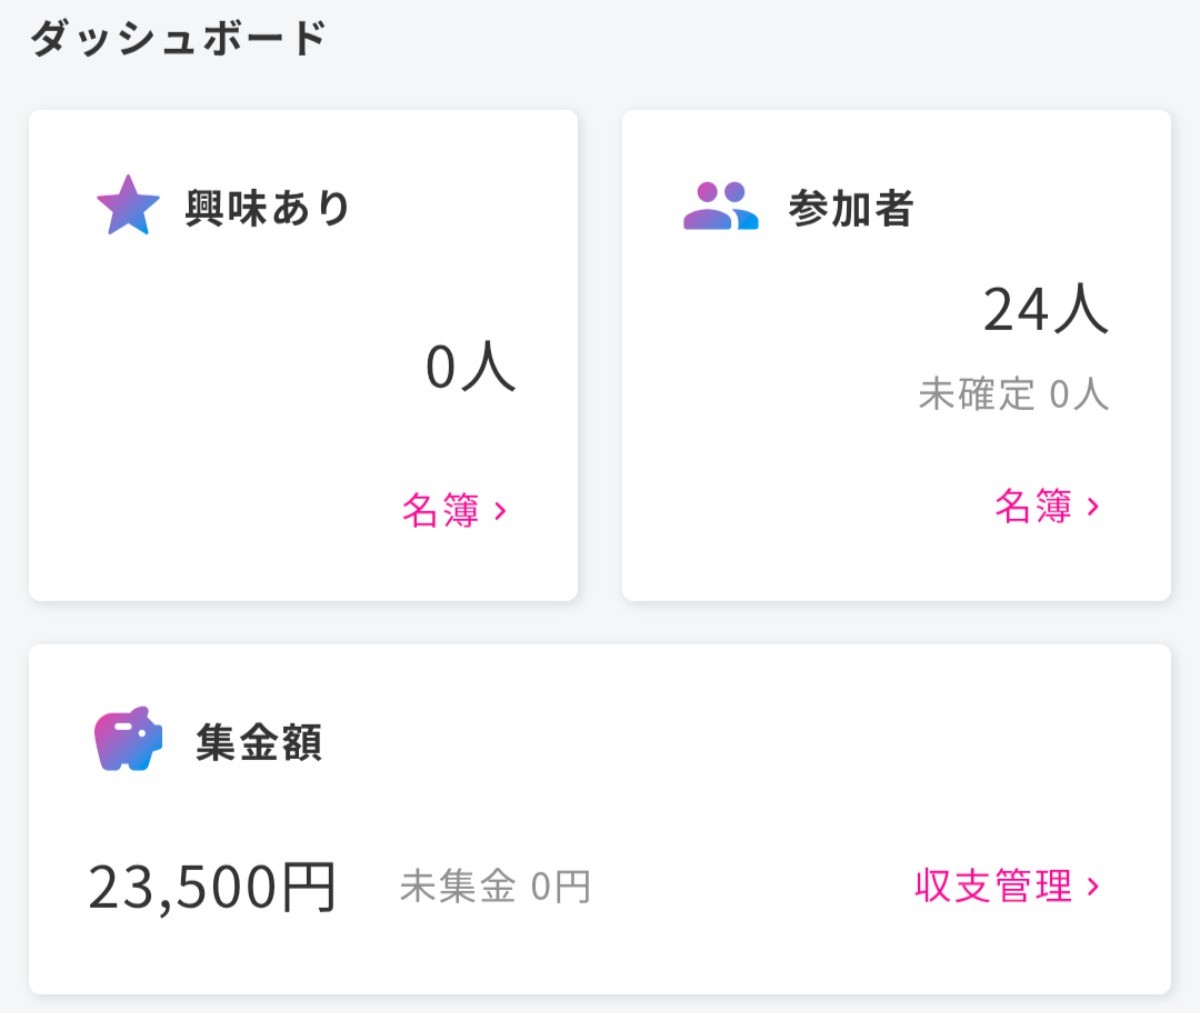
Task: Click the chevron next to 収支管理
Action: tap(1093, 886)
